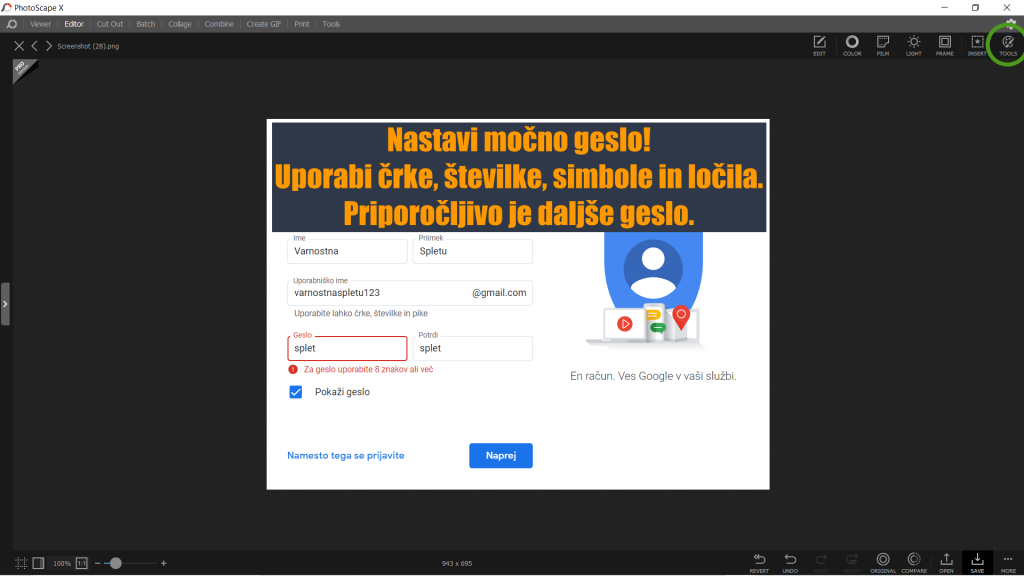This screenshot has height=576, width=1024.
Task: Click the PhotoScape home icon in menu bar
Action: click(x=12, y=24)
